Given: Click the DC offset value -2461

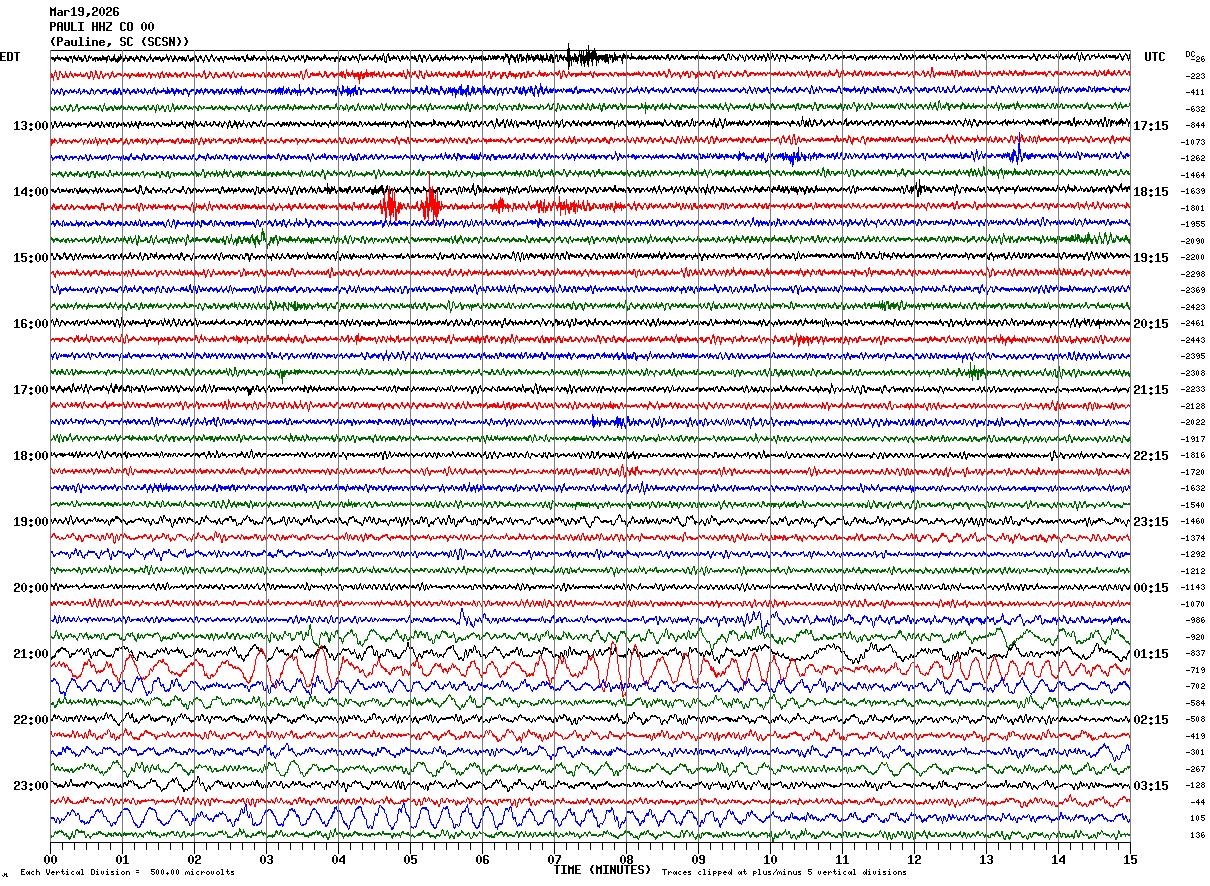Looking at the screenshot, I should click(x=1194, y=324).
